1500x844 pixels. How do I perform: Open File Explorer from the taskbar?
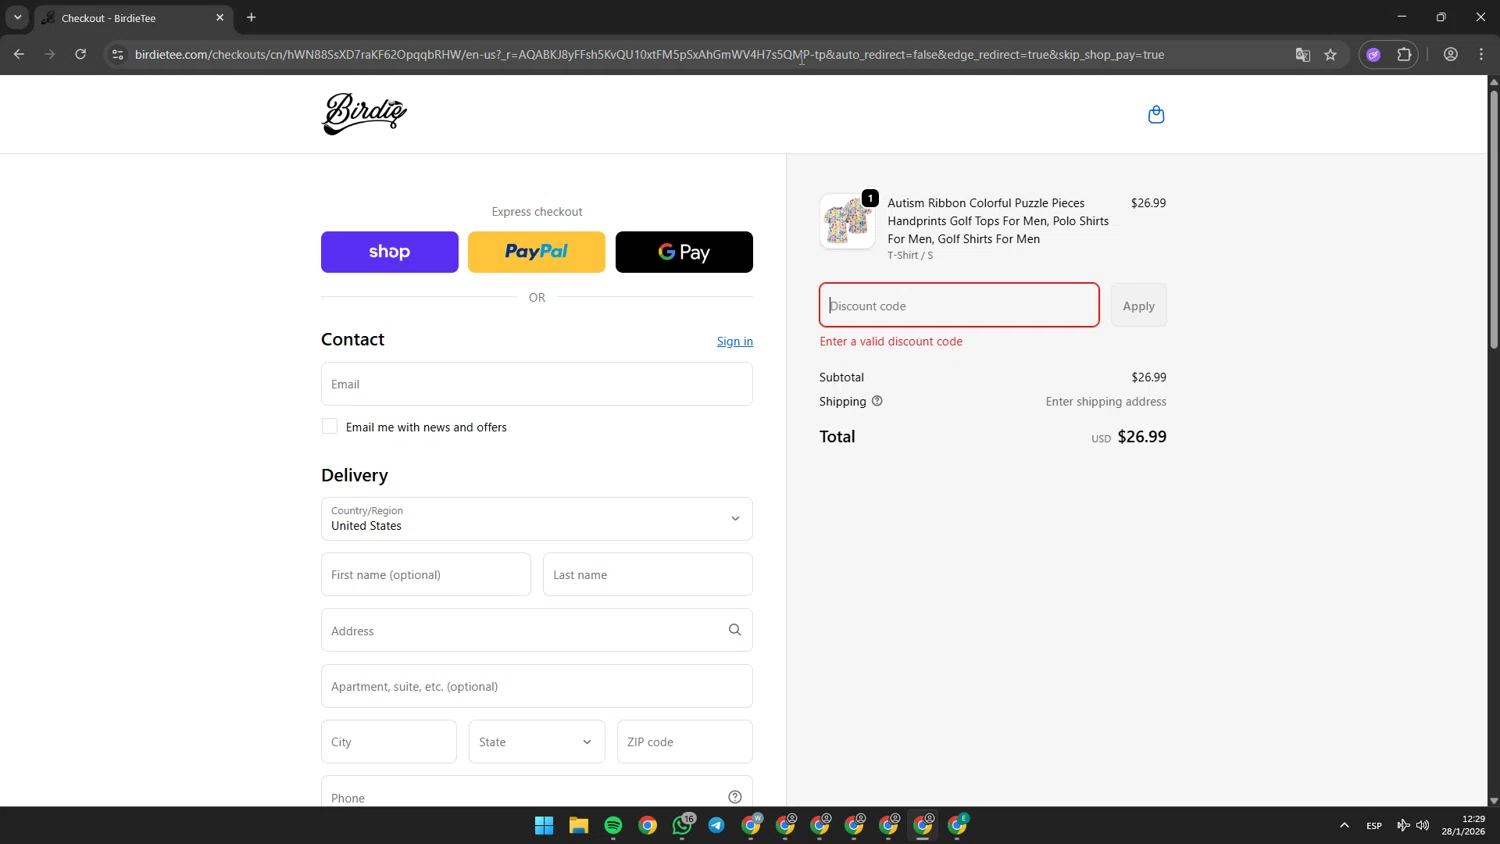click(x=579, y=825)
